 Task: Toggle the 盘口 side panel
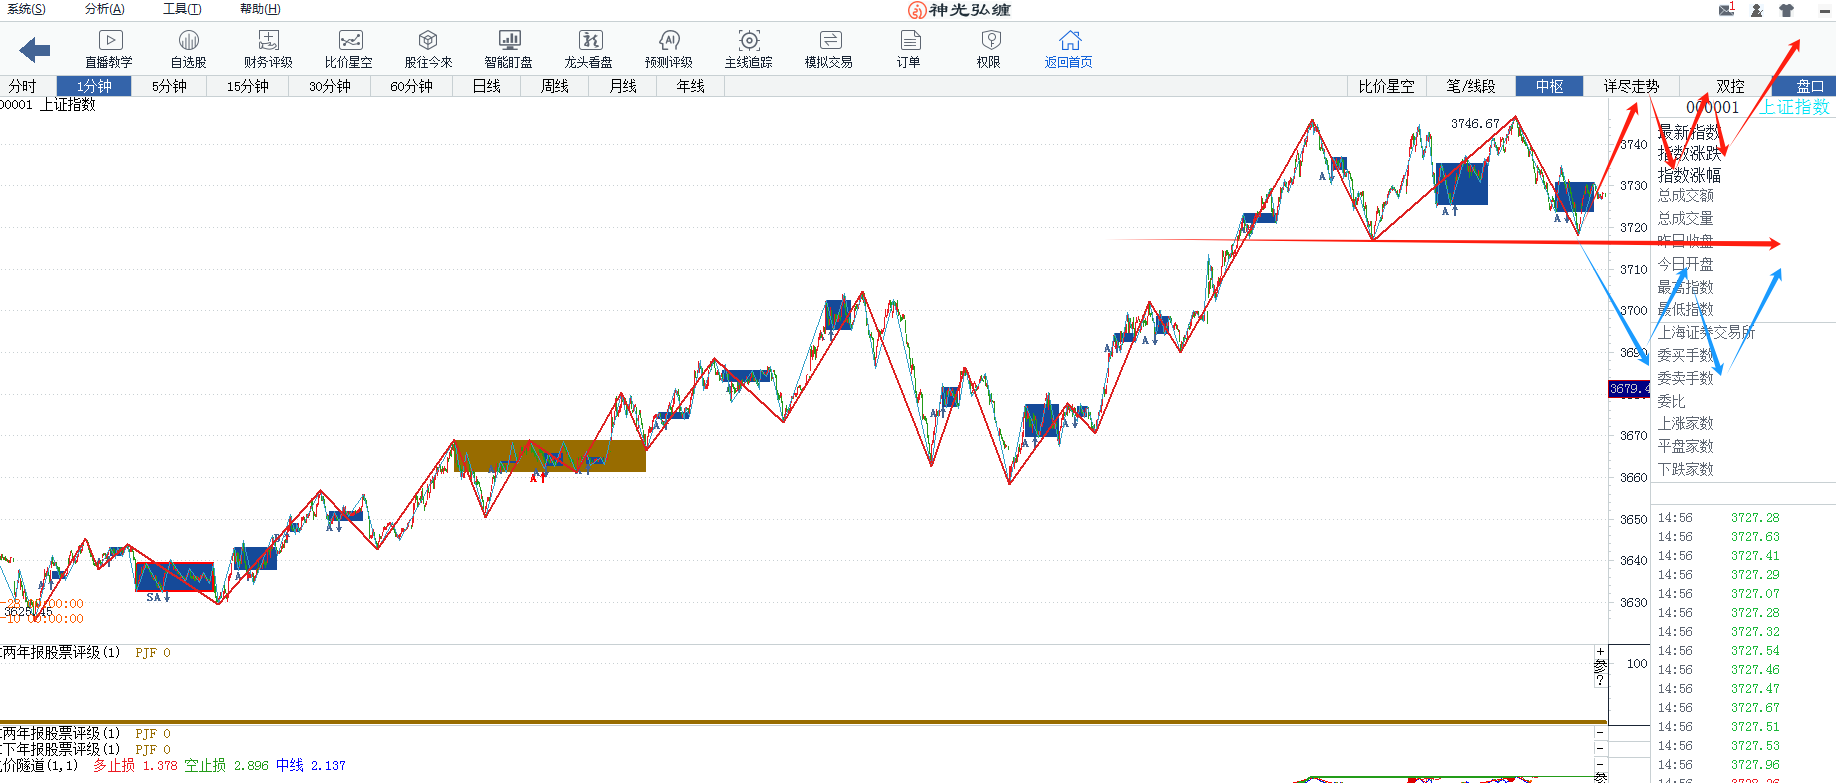click(x=1810, y=86)
